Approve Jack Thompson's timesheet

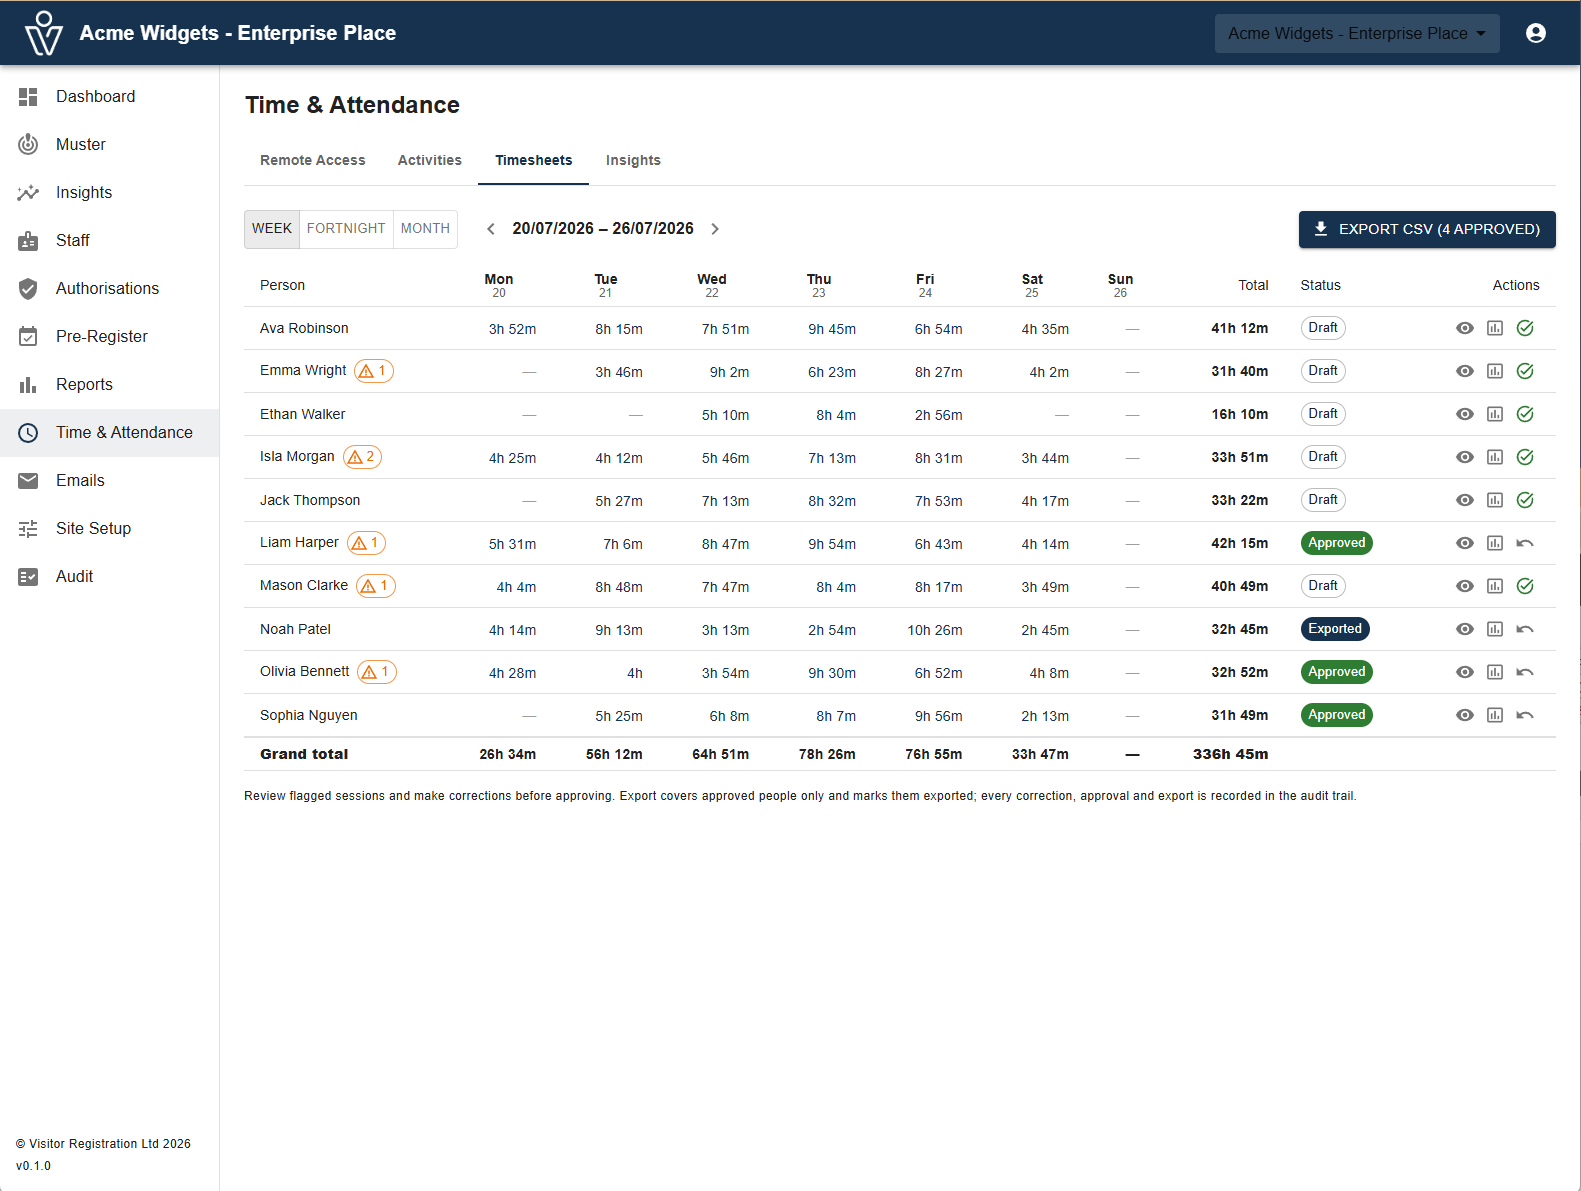(1525, 500)
